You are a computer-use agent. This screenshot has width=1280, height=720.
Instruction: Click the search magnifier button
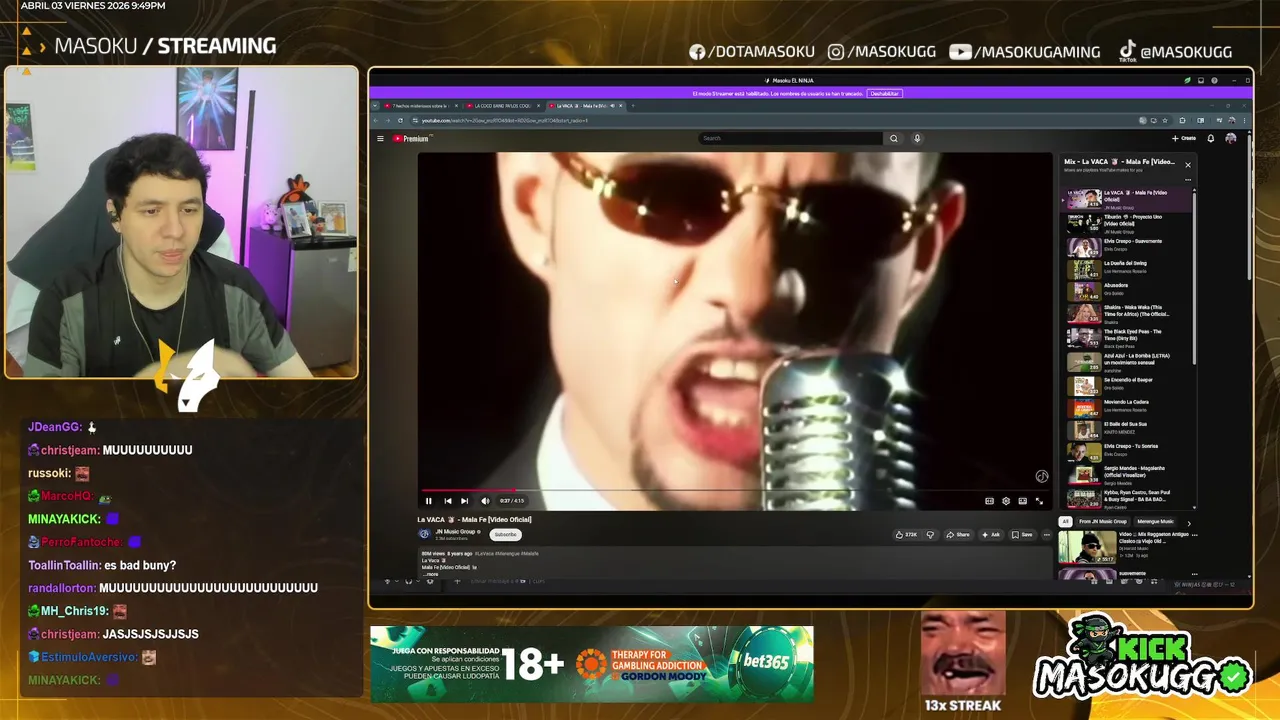point(894,138)
